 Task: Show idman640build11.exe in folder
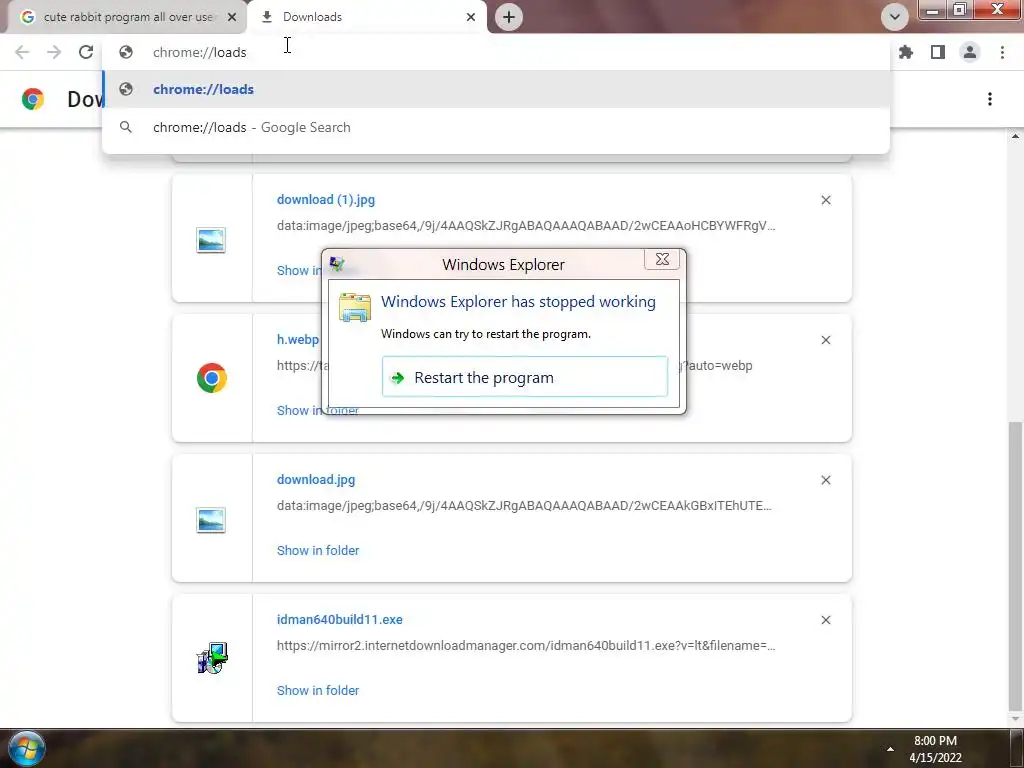tap(318, 690)
